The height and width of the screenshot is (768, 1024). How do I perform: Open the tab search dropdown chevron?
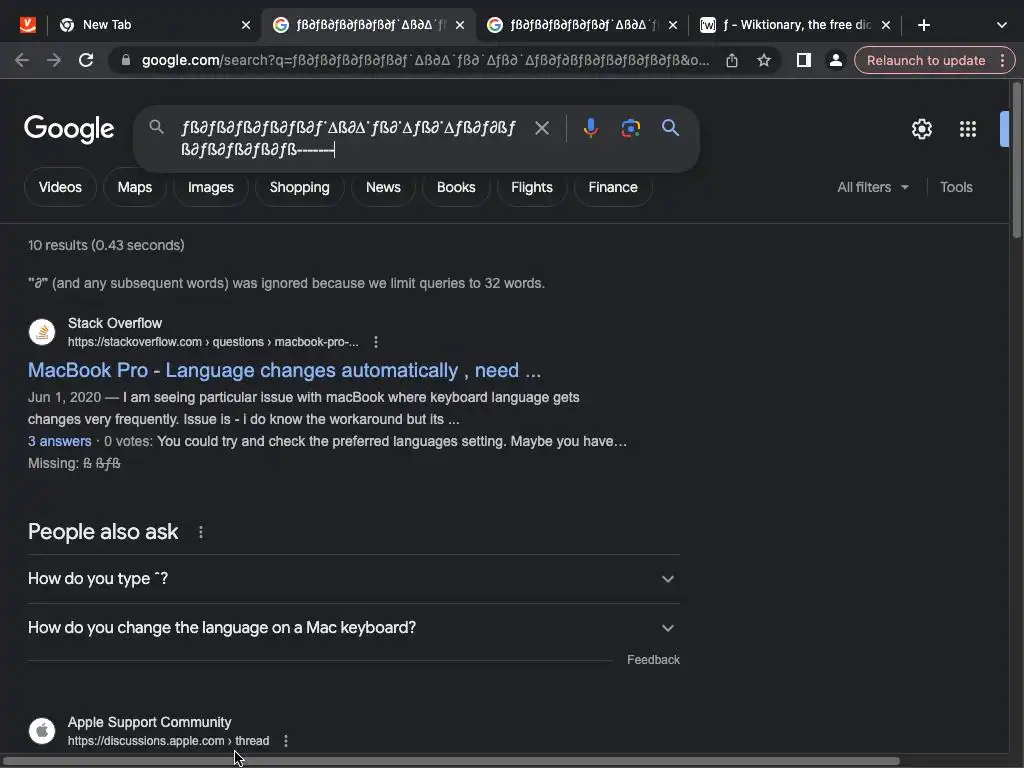coord(1002,25)
